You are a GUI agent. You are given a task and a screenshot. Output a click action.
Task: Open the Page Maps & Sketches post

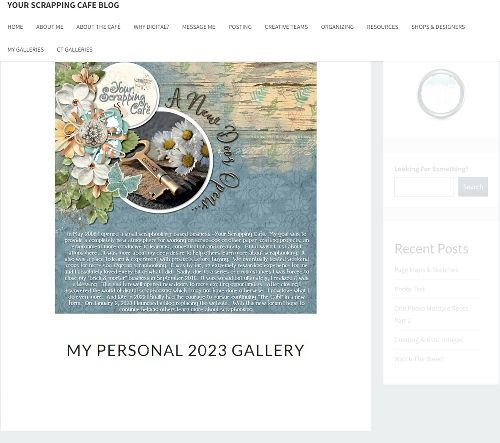tap(426, 269)
